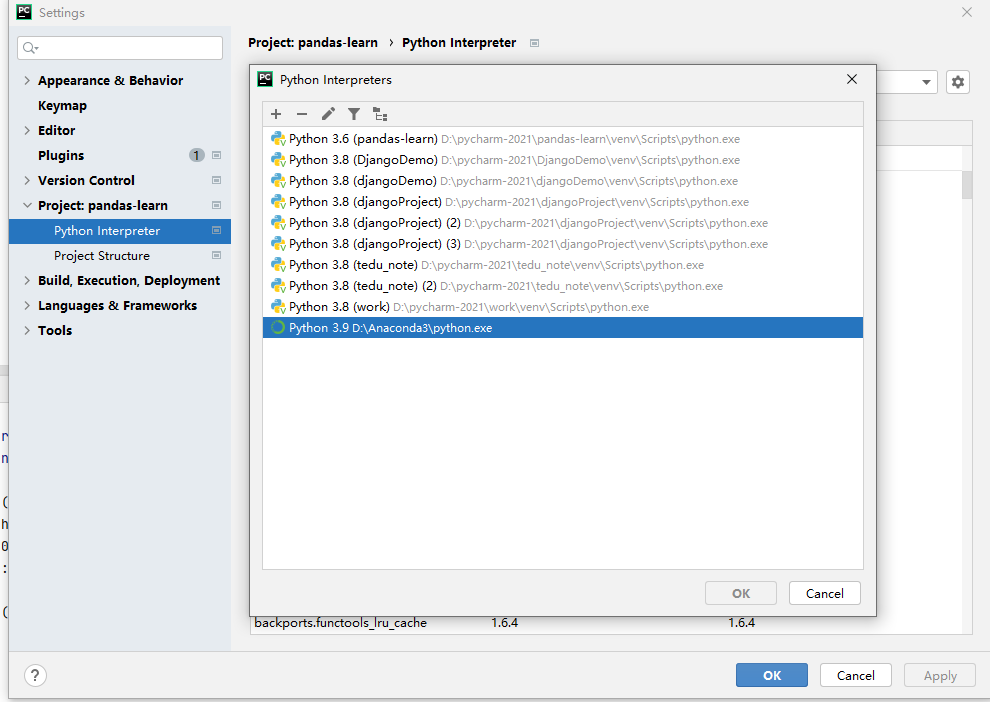Expand Version Control section
Image resolution: width=990 pixels, height=702 pixels.
coord(27,180)
